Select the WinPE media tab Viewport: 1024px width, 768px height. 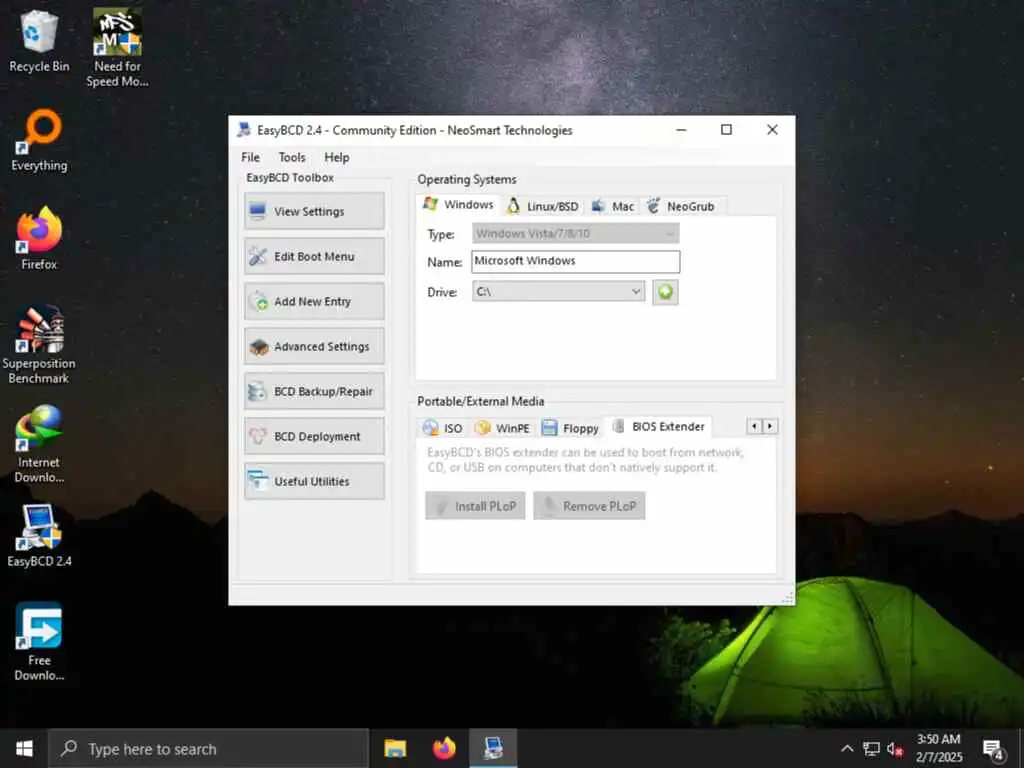pyautogui.click(x=502, y=428)
